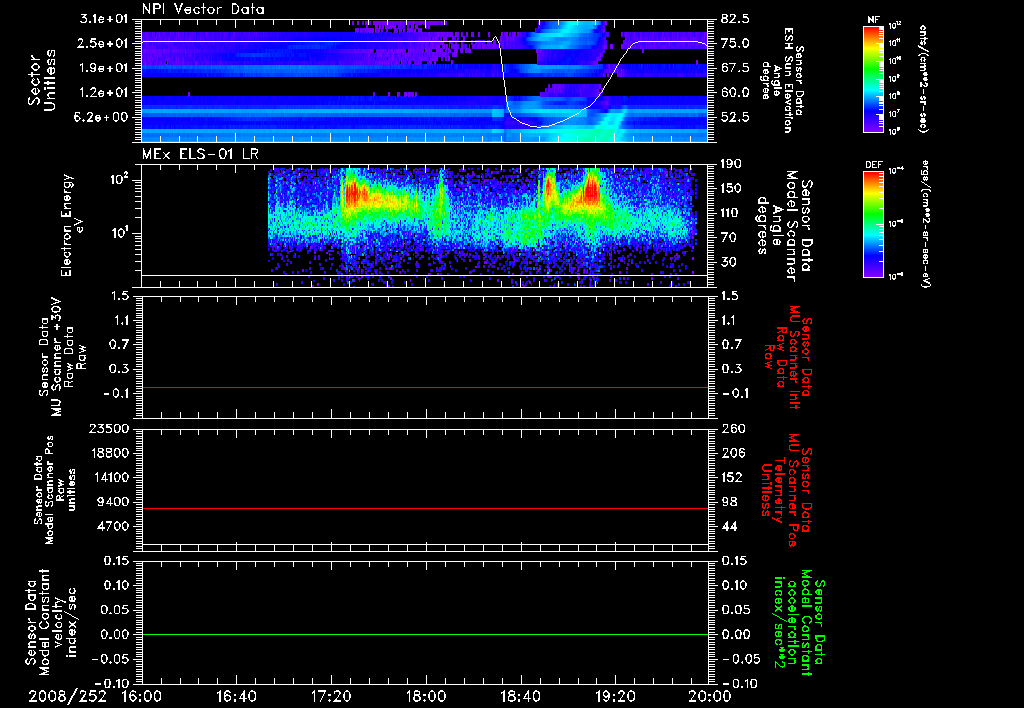Screen dimensions: 1024x708
Task: Click the Model Scanner Angle degrees axis title
Action: coord(784,225)
